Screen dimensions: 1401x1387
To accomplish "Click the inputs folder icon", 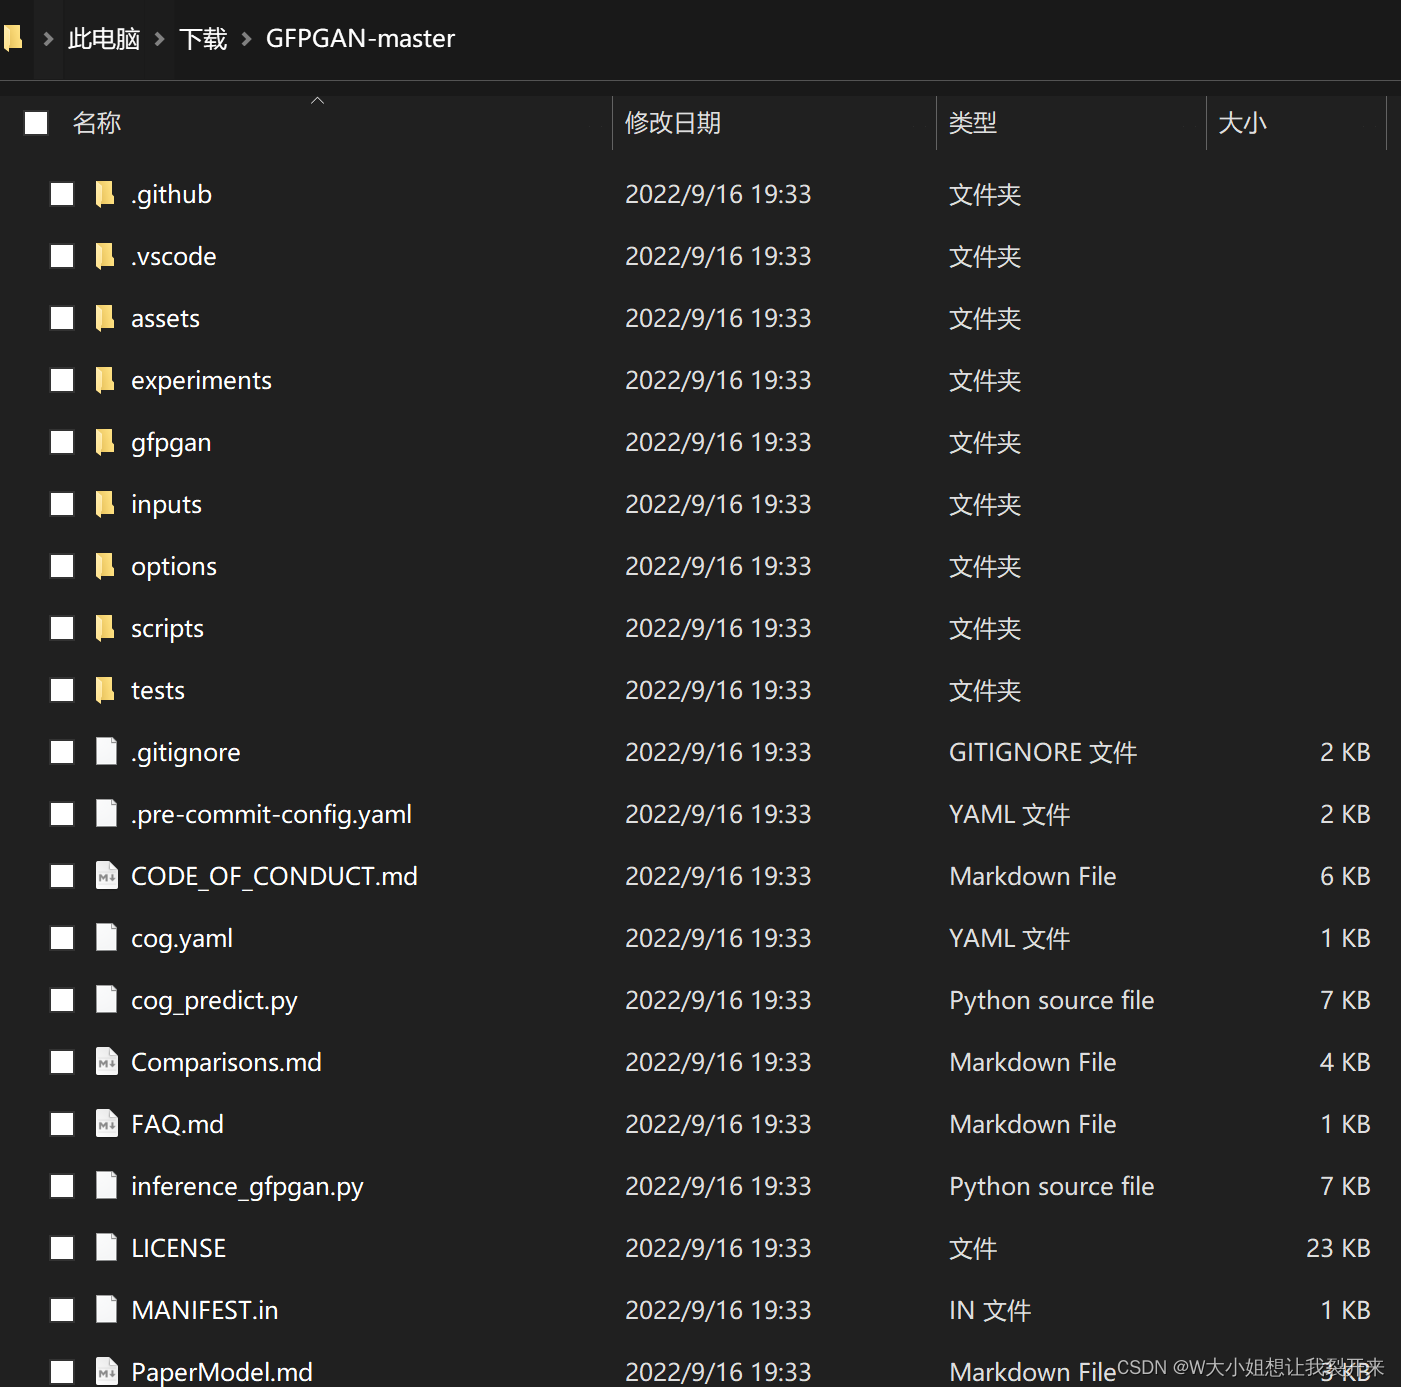I will click(105, 504).
